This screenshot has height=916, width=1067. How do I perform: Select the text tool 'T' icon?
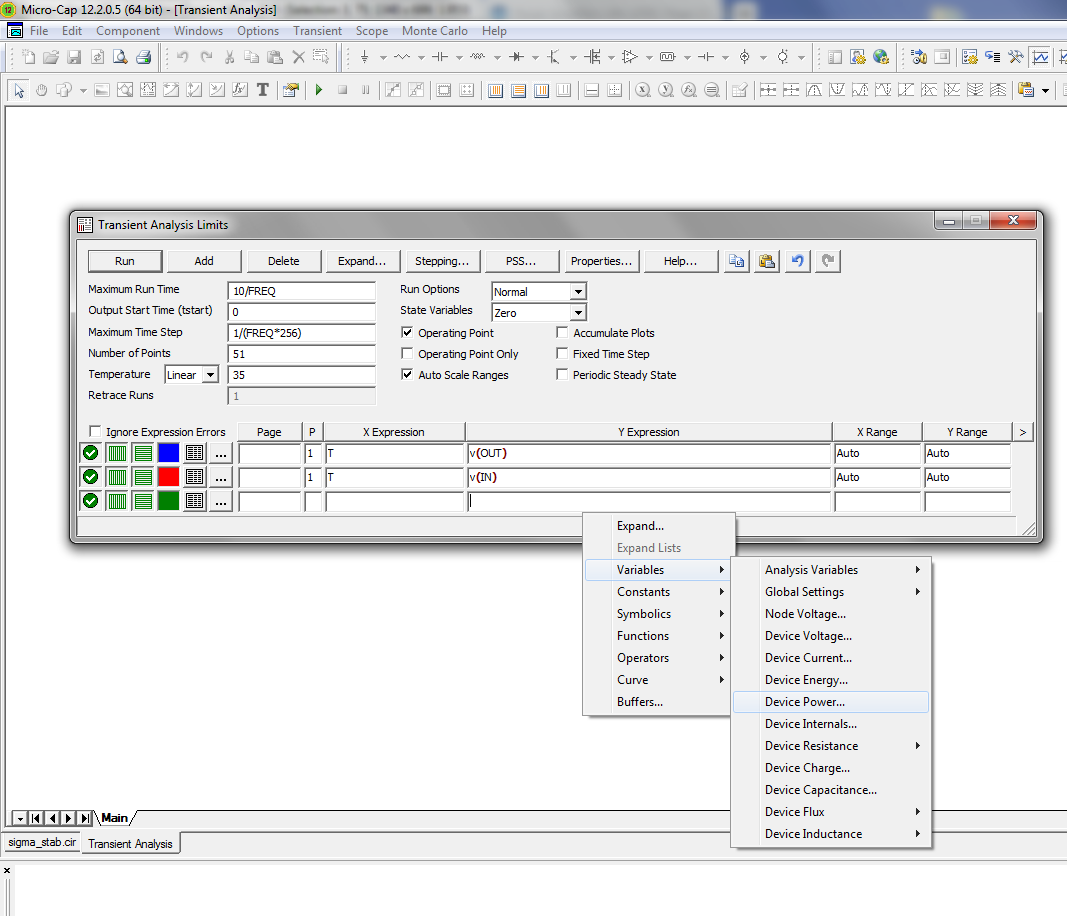263,90
